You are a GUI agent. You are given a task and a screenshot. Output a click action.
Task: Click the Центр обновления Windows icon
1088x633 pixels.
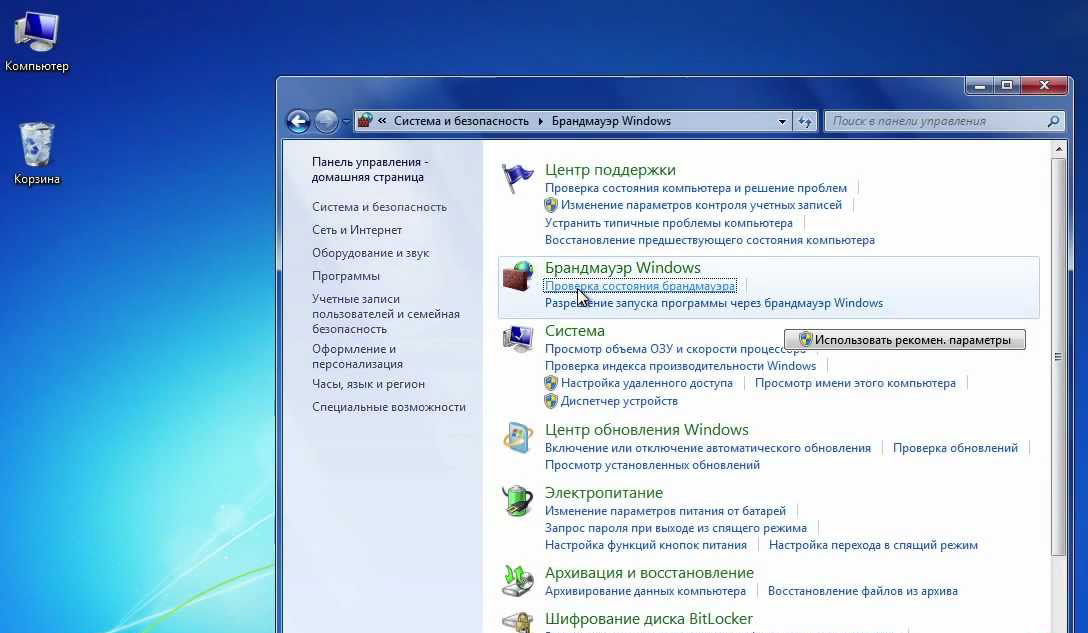518,438
